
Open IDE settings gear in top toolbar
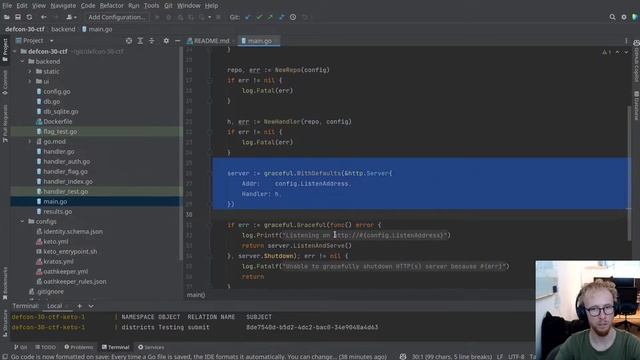pyautogui.click(x=624, y=17)
